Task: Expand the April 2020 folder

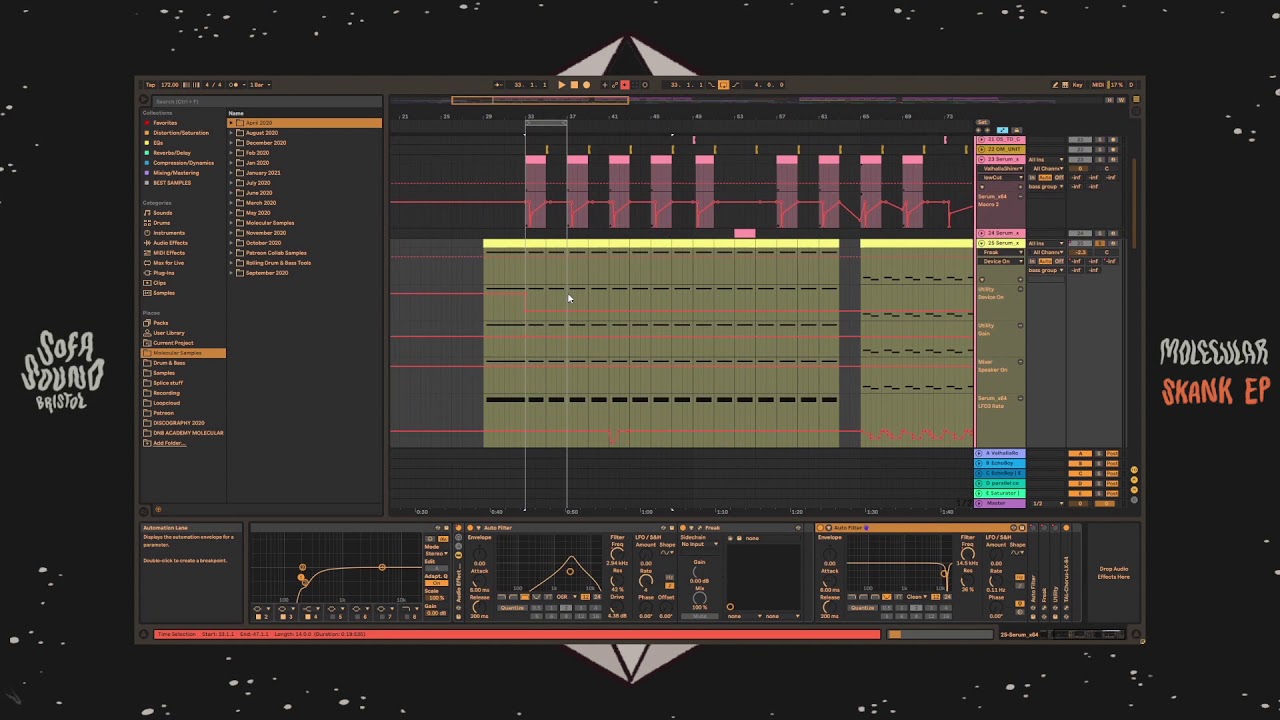Action: pos(232,123)
